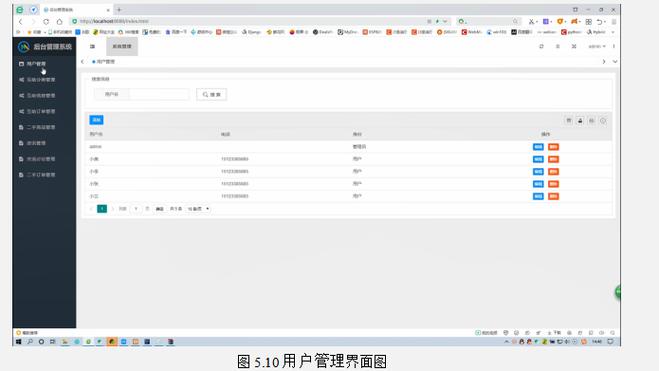Screen dimensions: 659x371
Task: Open the python bookmark
Action: (572, 32)
